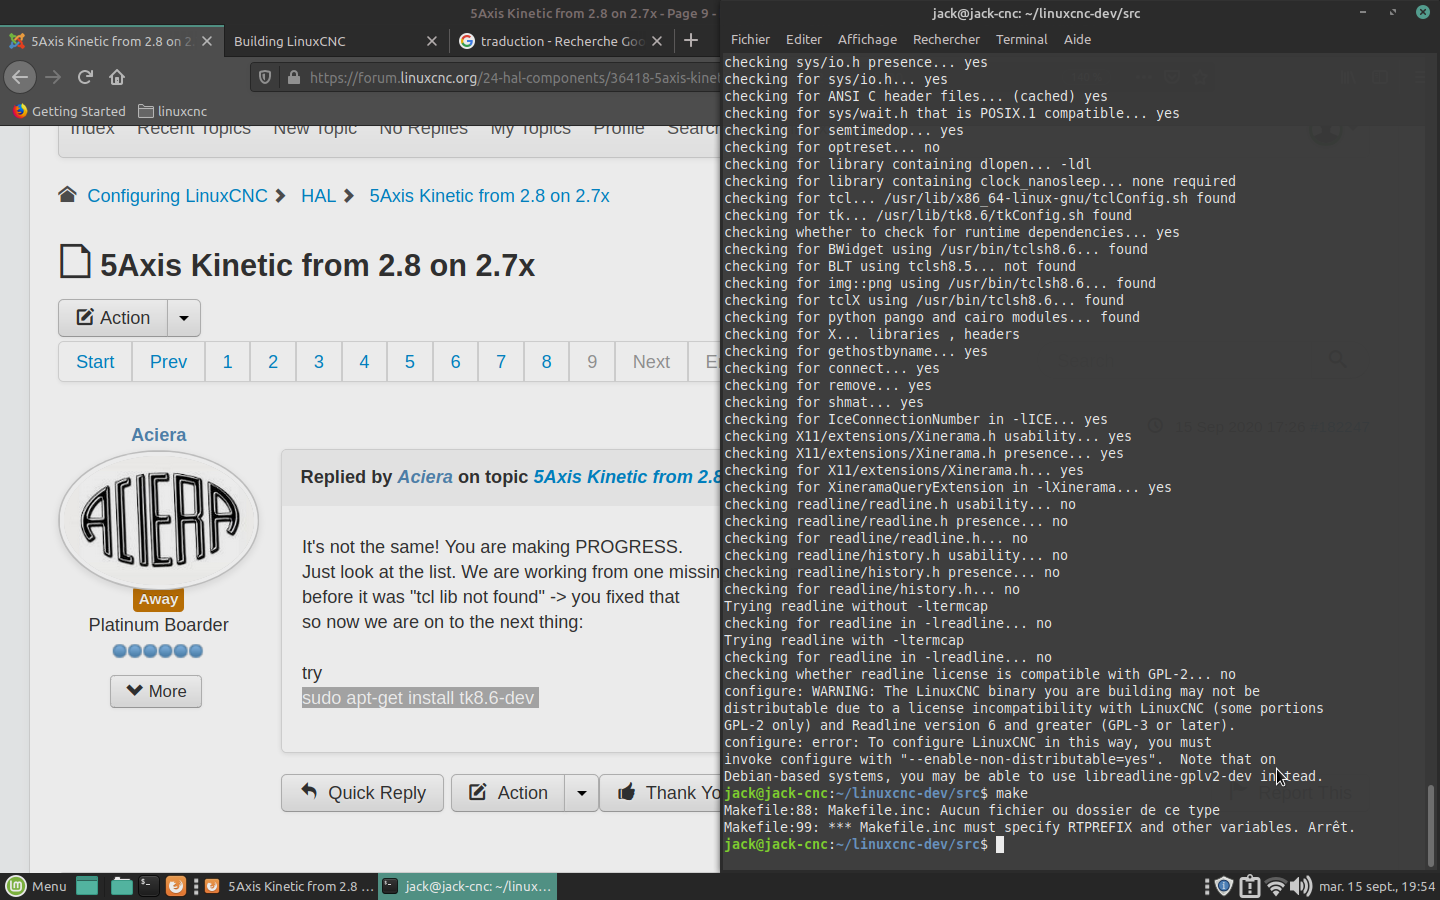Open the Rechercher menu in the terminal
This screenshot has height=900, width=1440.
pyautogui.click(x=946, y=39)
